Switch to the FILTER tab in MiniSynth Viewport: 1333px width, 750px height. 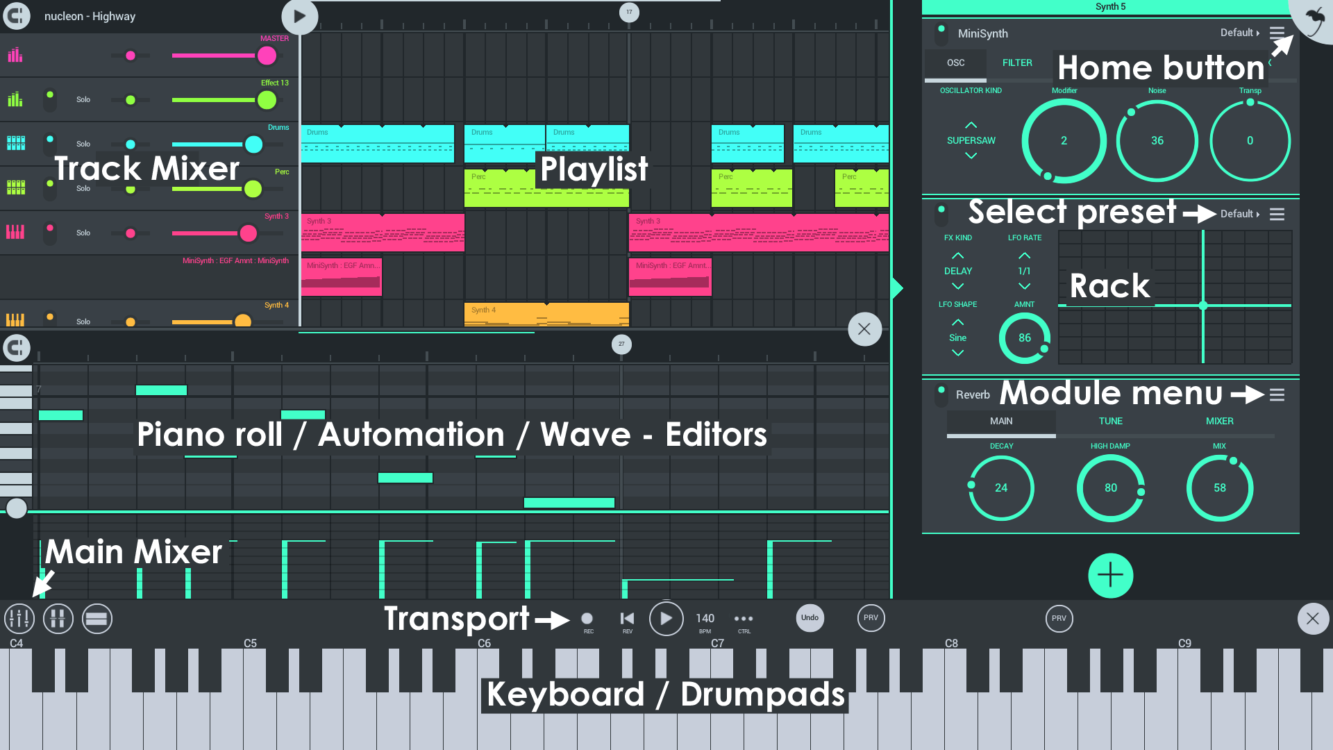pos(1017,62)
